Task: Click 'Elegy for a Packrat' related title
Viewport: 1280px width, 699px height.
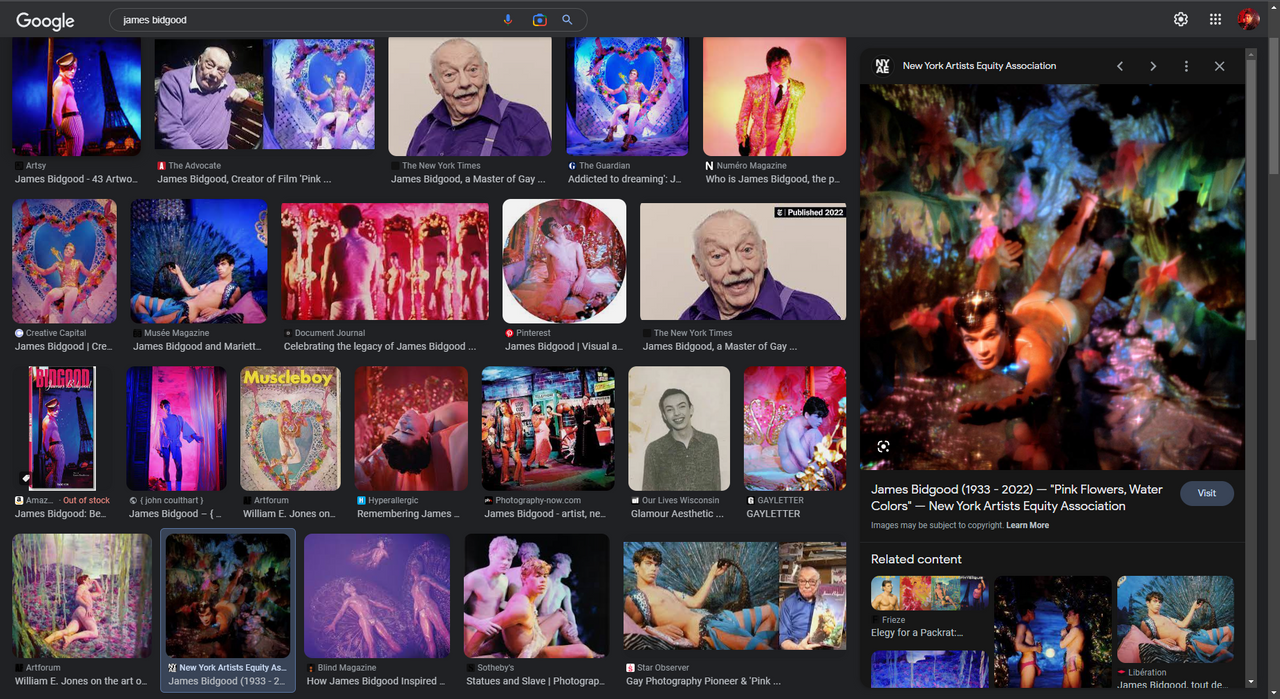Action: point(917,632)
